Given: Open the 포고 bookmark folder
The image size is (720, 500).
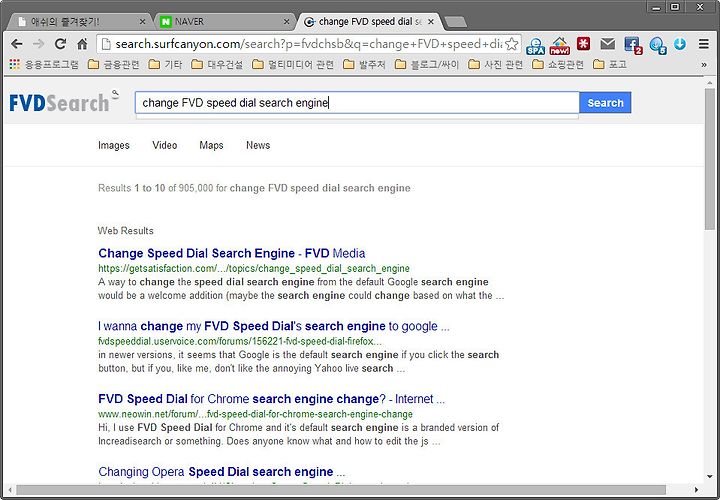Looking at the screenshot, I should [610, 65].
